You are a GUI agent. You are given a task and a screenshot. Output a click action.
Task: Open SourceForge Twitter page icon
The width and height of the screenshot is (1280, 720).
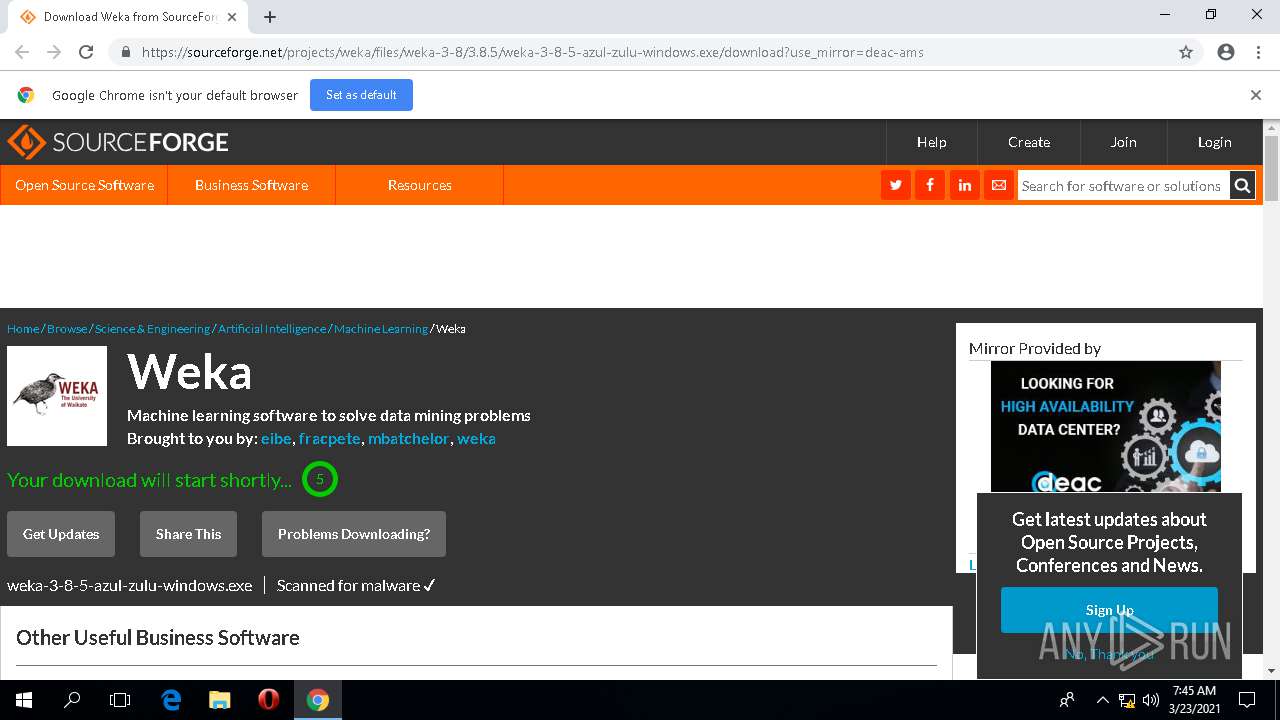(896, 185)
